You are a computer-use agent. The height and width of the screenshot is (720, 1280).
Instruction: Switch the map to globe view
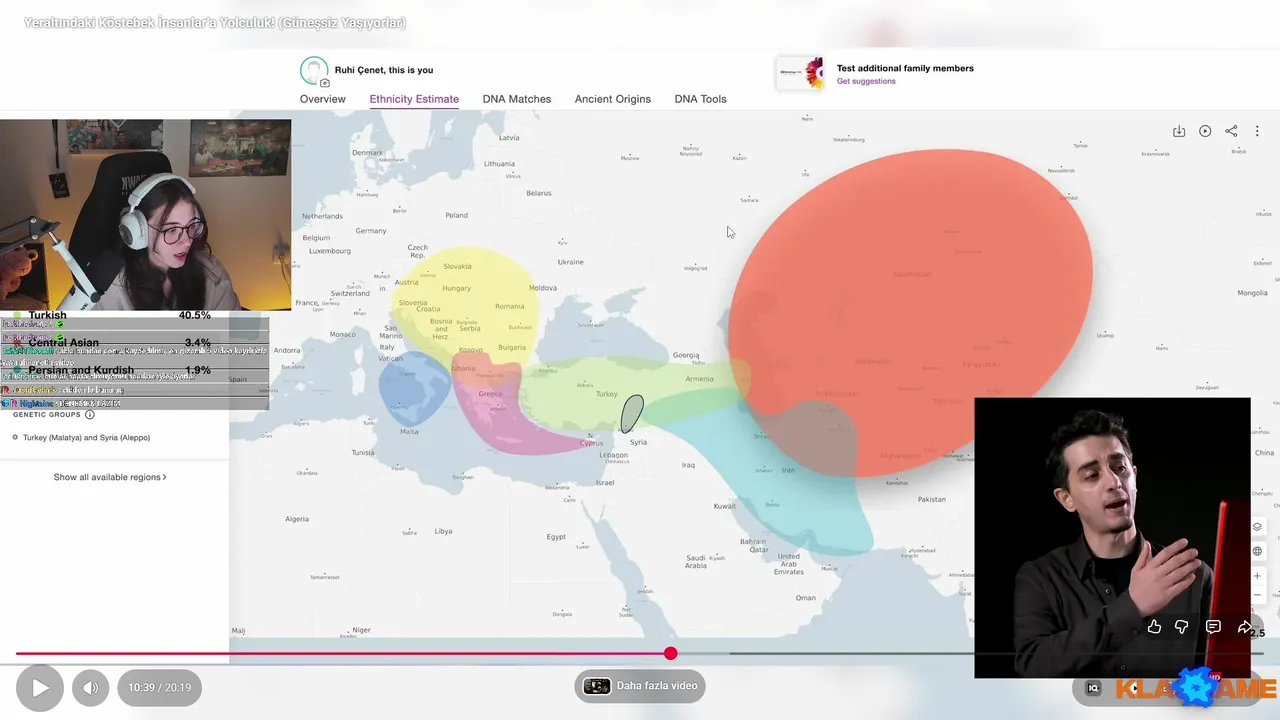tap(1258, 551)
